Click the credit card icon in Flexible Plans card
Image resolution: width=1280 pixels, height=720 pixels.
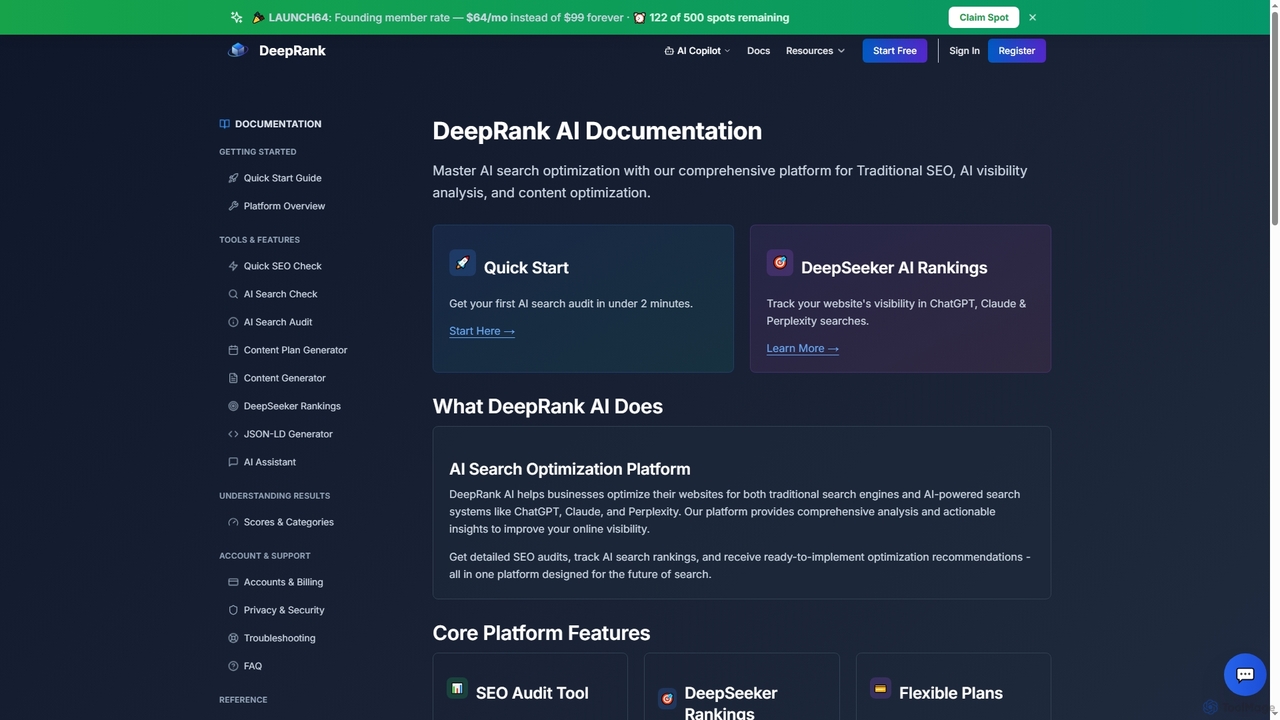880,688
